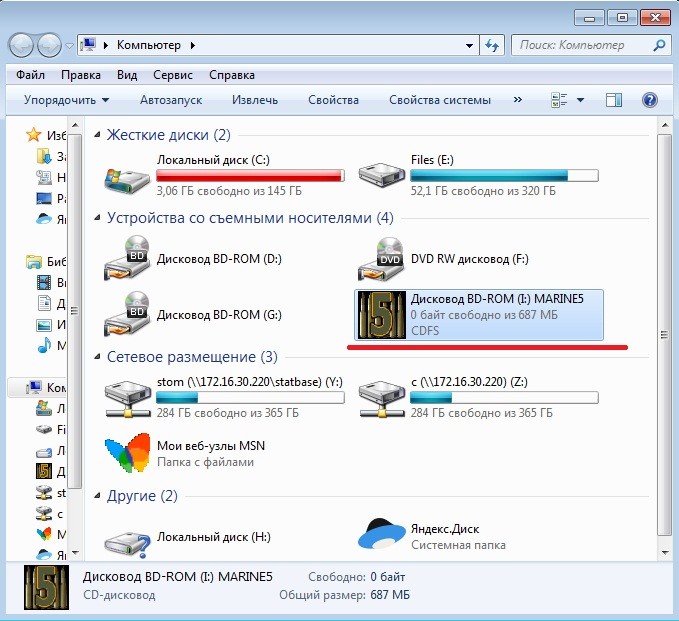
Task: Expand the Organize dropdown menu
Action: coord(66,100)
